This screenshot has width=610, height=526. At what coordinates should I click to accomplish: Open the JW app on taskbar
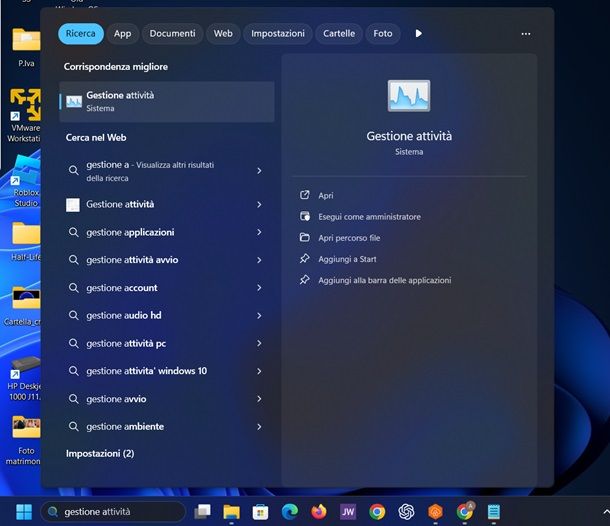[348, 512]
